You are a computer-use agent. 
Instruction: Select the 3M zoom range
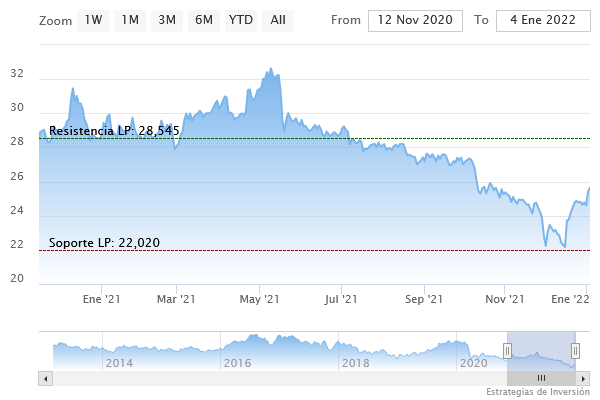167,20
